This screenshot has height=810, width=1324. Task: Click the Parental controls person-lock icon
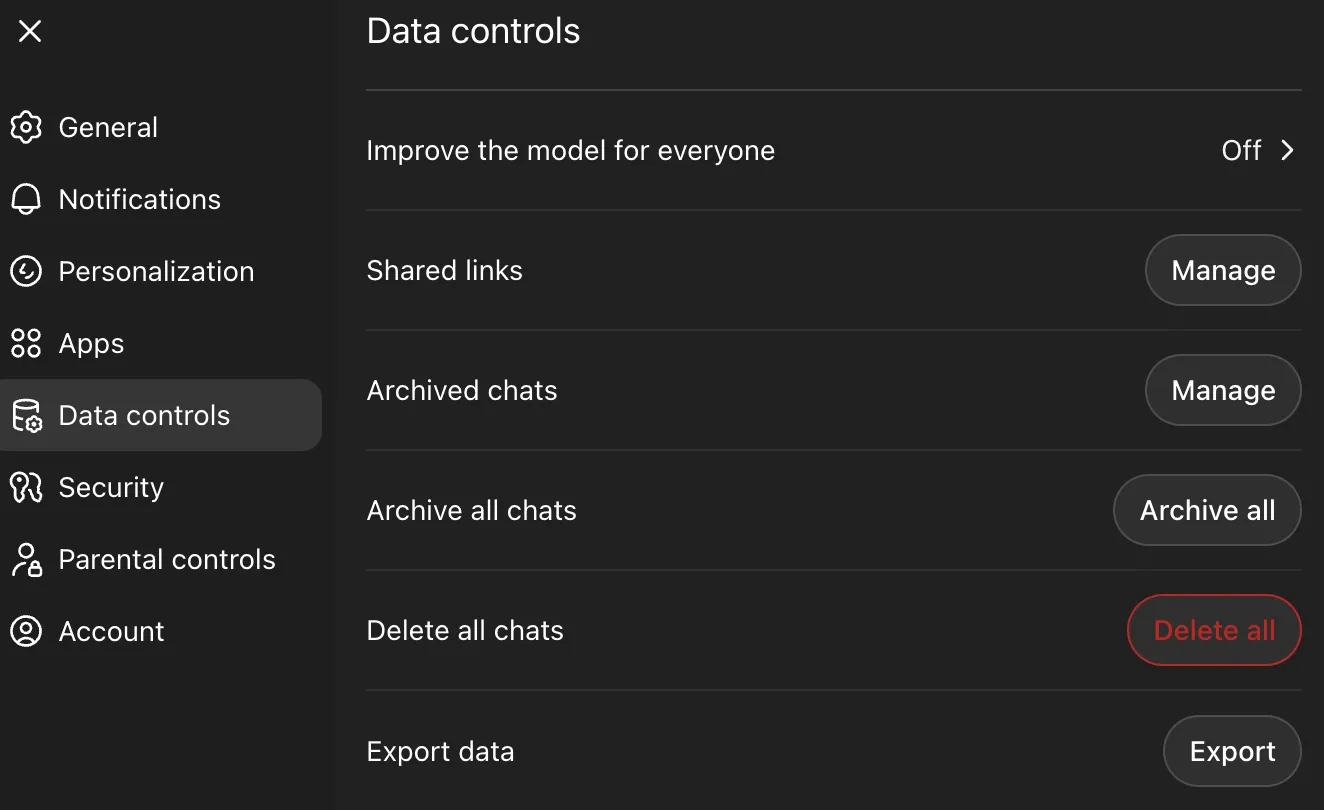26,559
